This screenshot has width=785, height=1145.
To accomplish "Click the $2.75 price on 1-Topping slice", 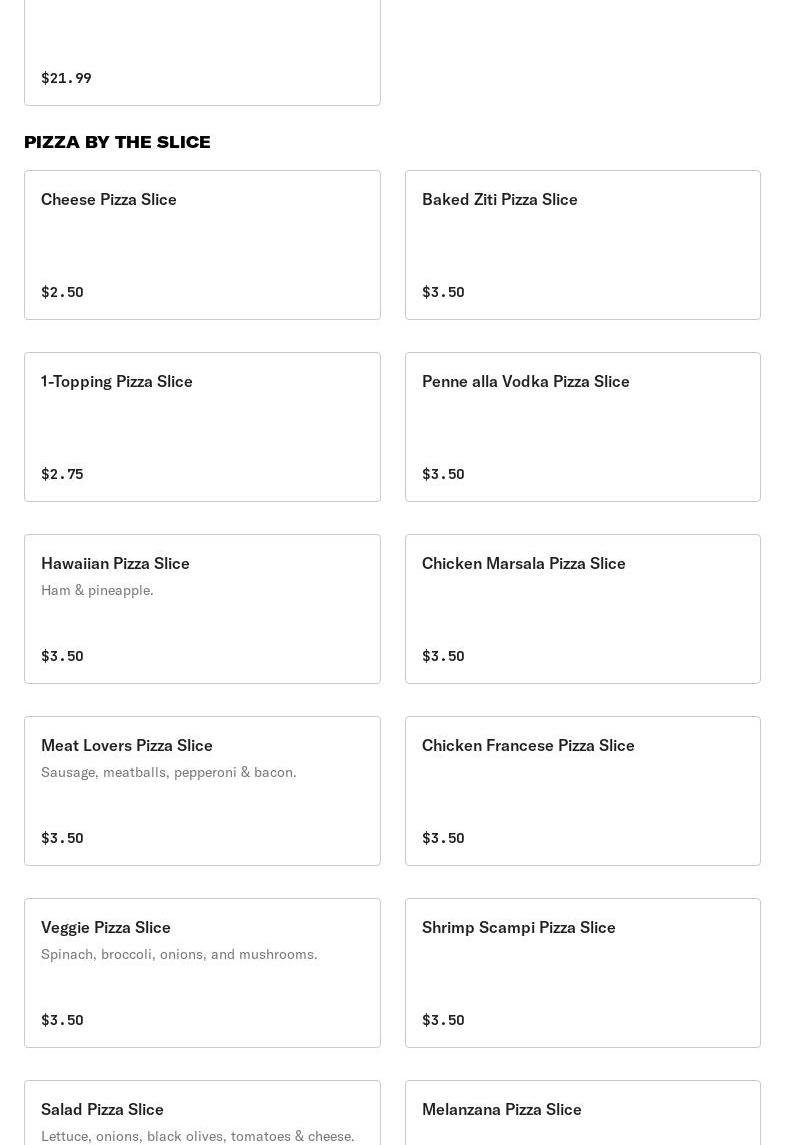I will [x=62, y=474].
